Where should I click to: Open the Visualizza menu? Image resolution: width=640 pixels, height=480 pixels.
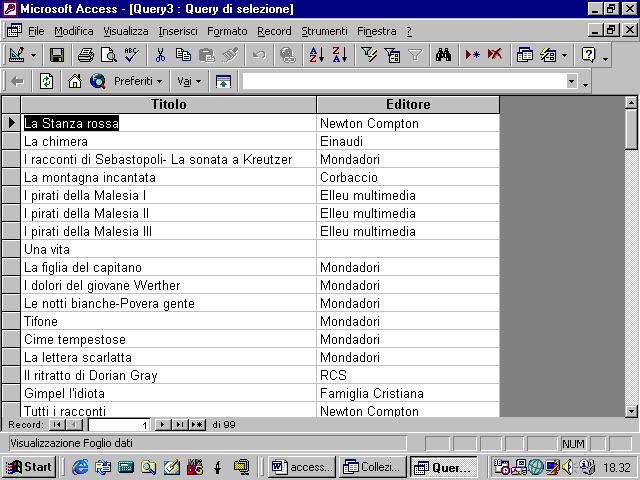[x=126, y=31]
